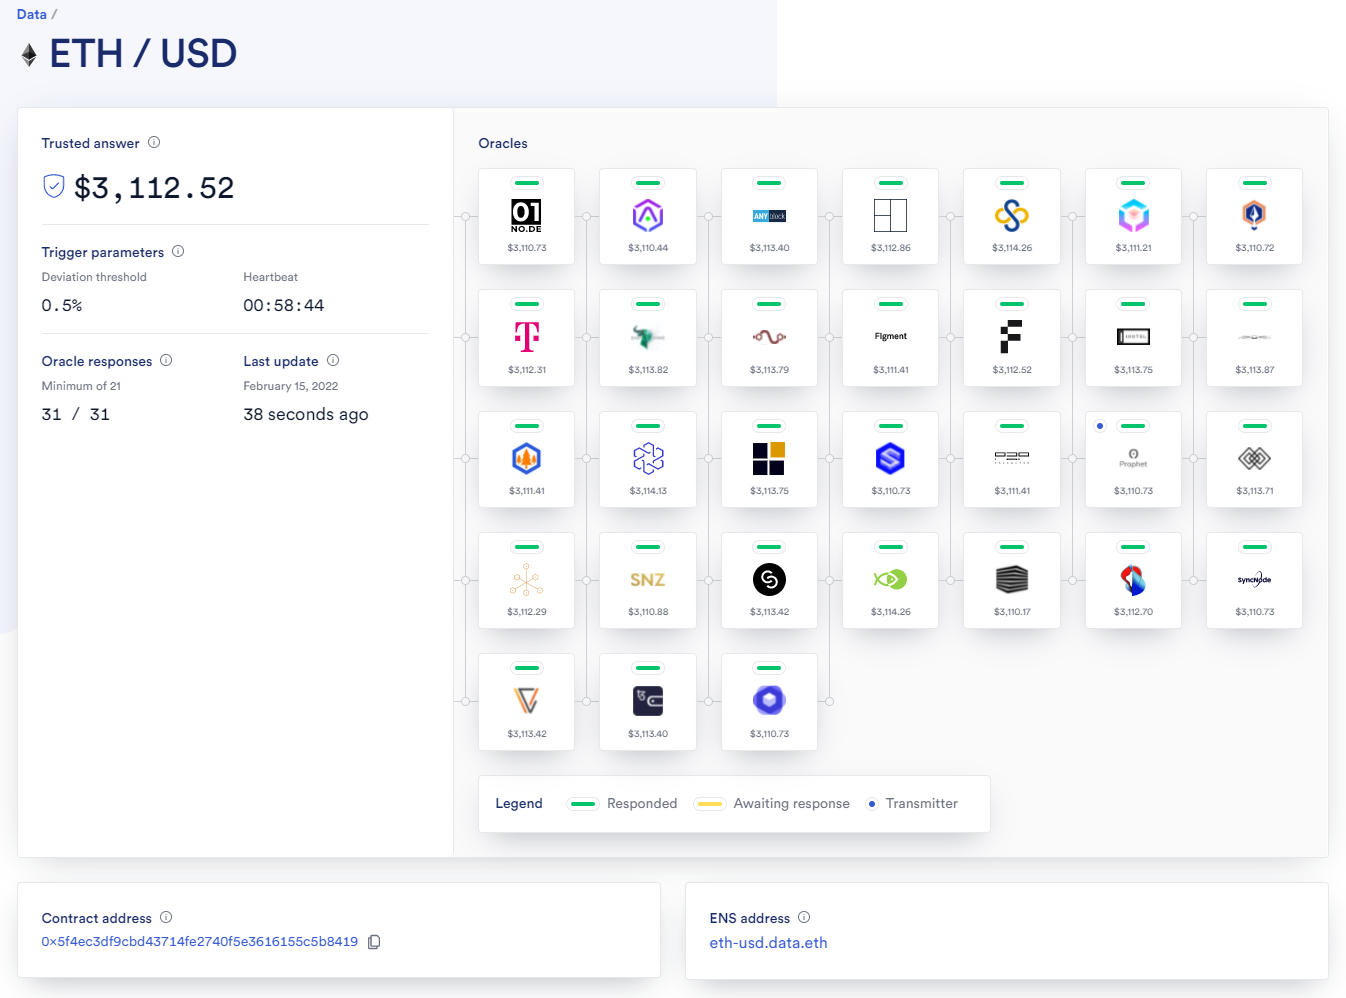Select the 00:58:44 heartbeat countdown
Viewport: 1346px width, 998px height.
[x=284, y=306]
